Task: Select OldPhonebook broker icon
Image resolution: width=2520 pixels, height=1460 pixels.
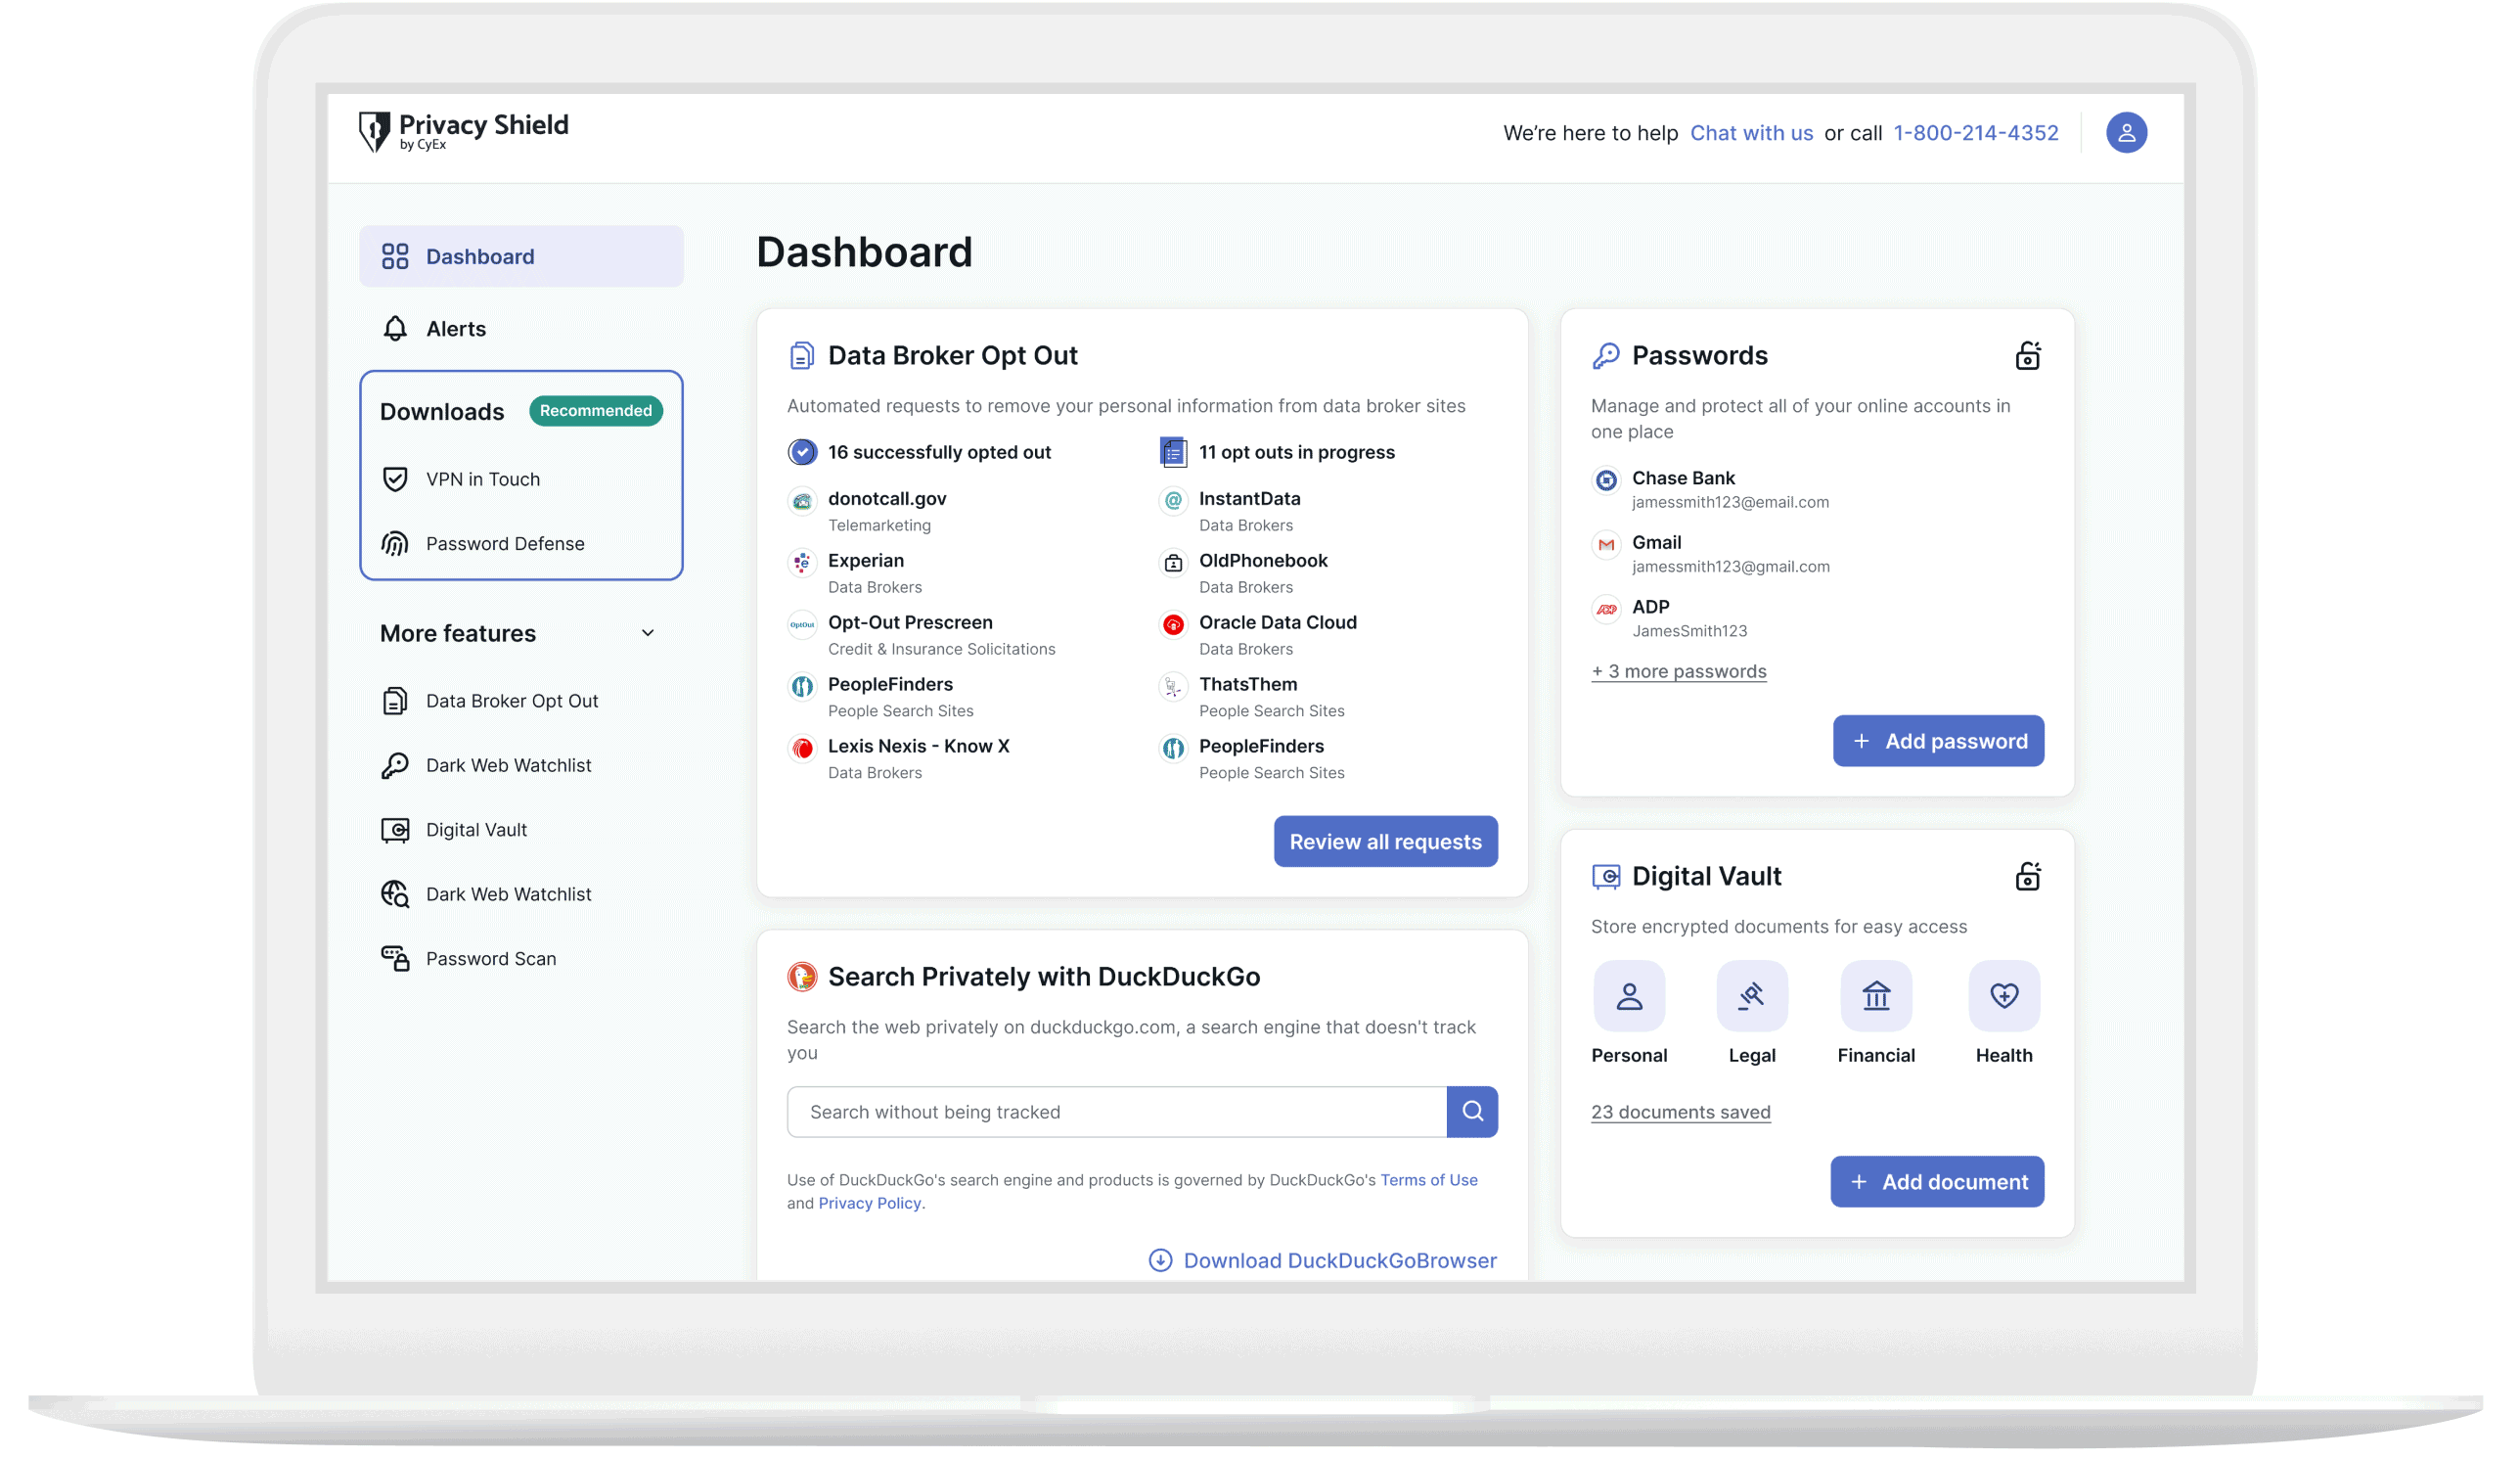Action: (1173, 562)
